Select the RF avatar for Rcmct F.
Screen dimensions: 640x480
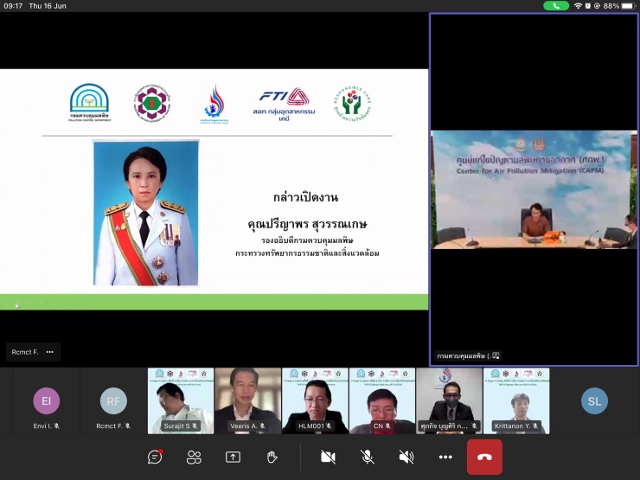[x=113, y=401]
